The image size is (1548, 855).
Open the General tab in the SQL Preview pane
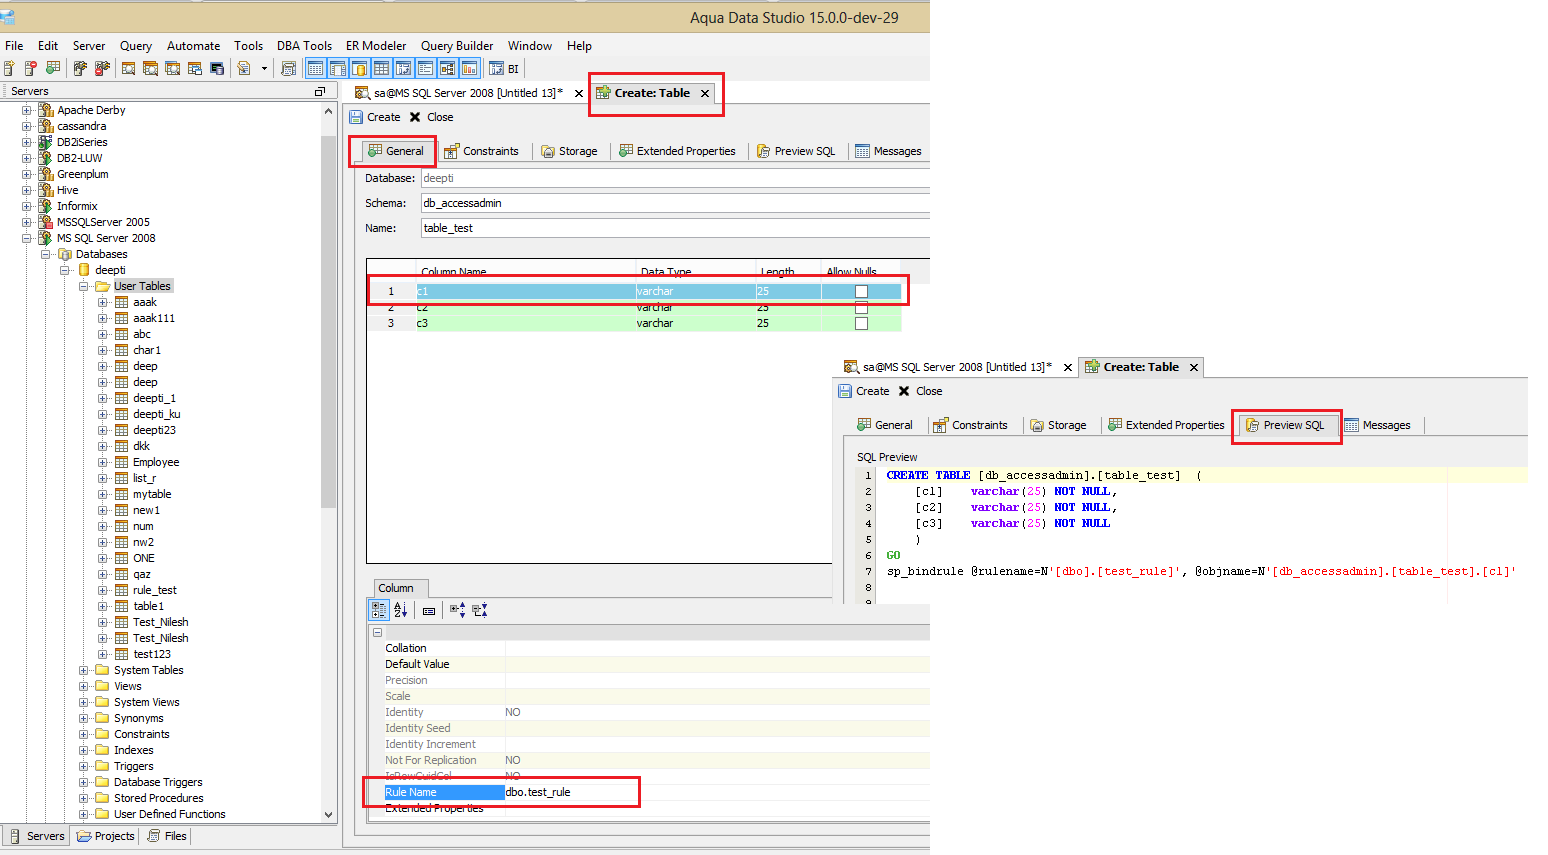(885, 425)
